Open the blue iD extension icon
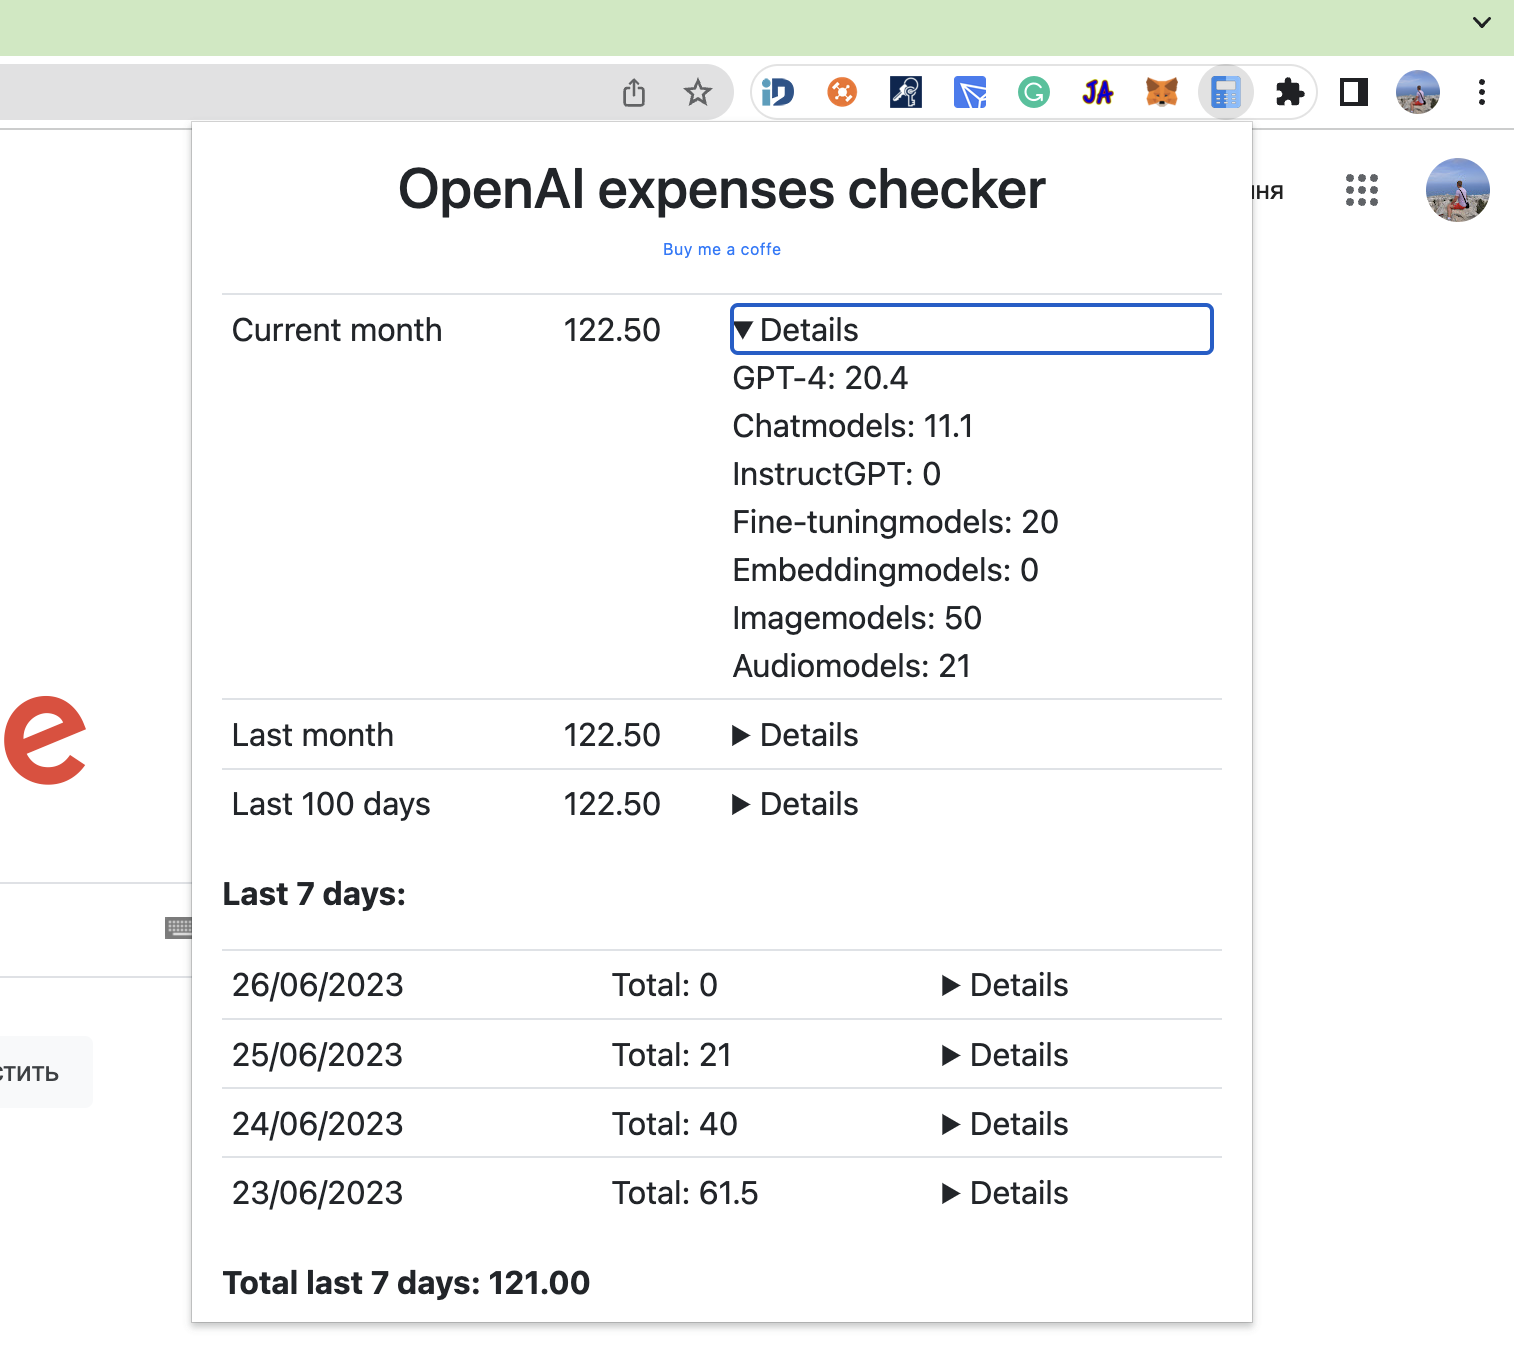Screen dimensions: 1514x1356 point(777,93)
